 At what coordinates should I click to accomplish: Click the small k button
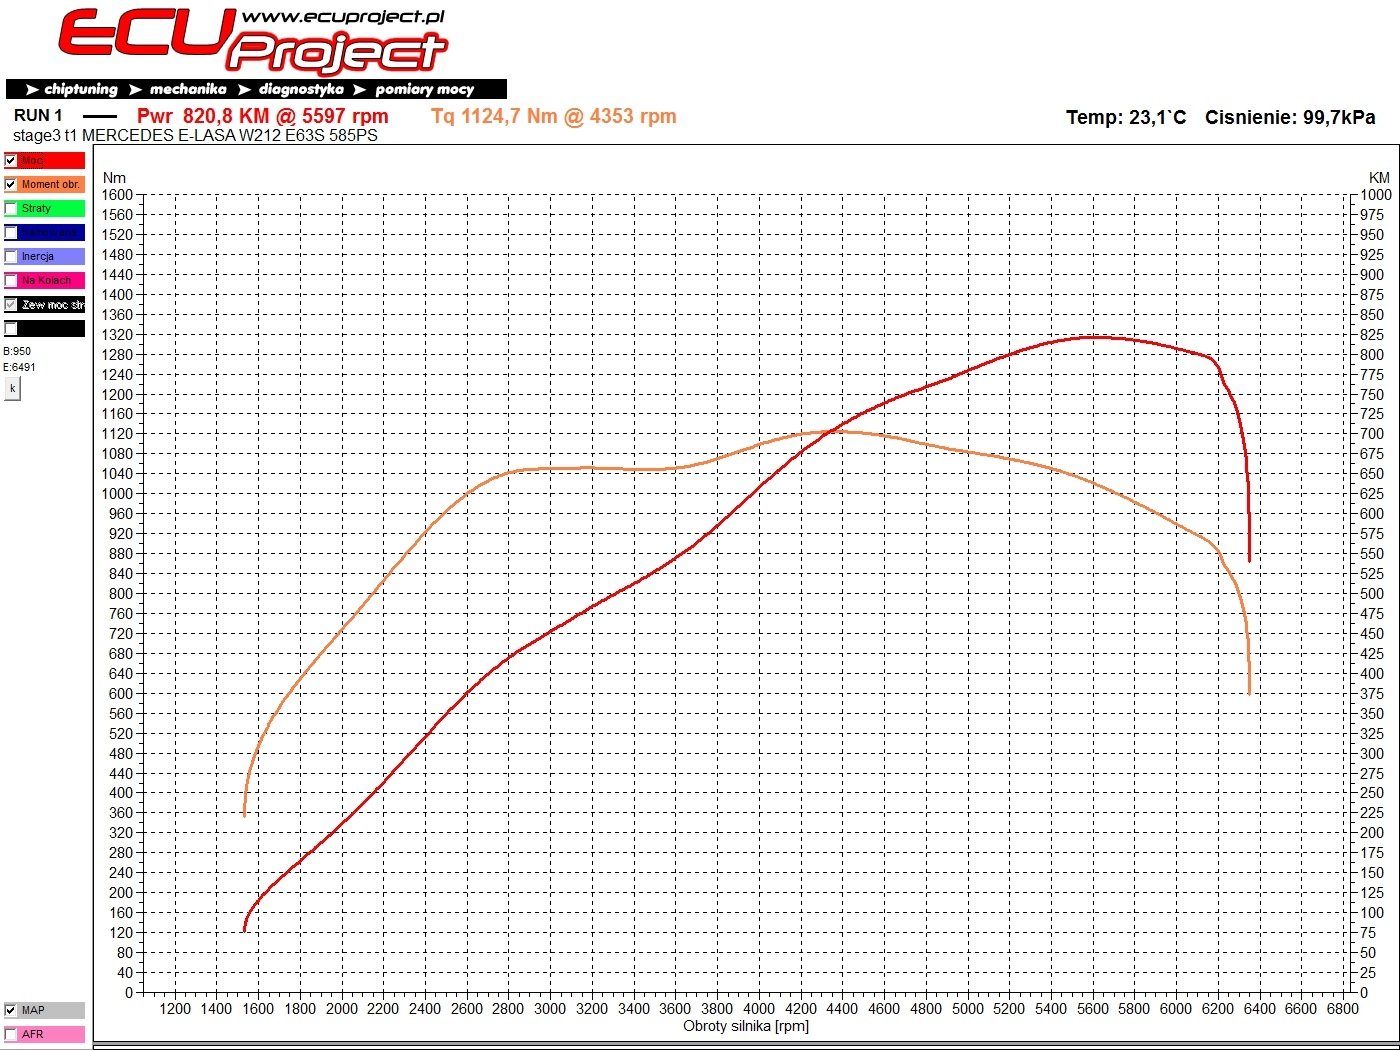tap(12, 388)
